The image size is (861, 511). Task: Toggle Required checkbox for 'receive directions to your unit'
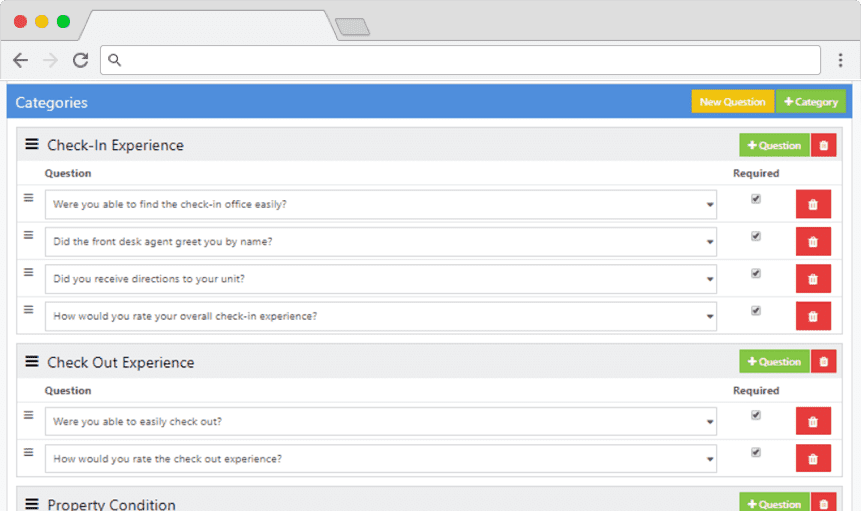coord(756,273)
